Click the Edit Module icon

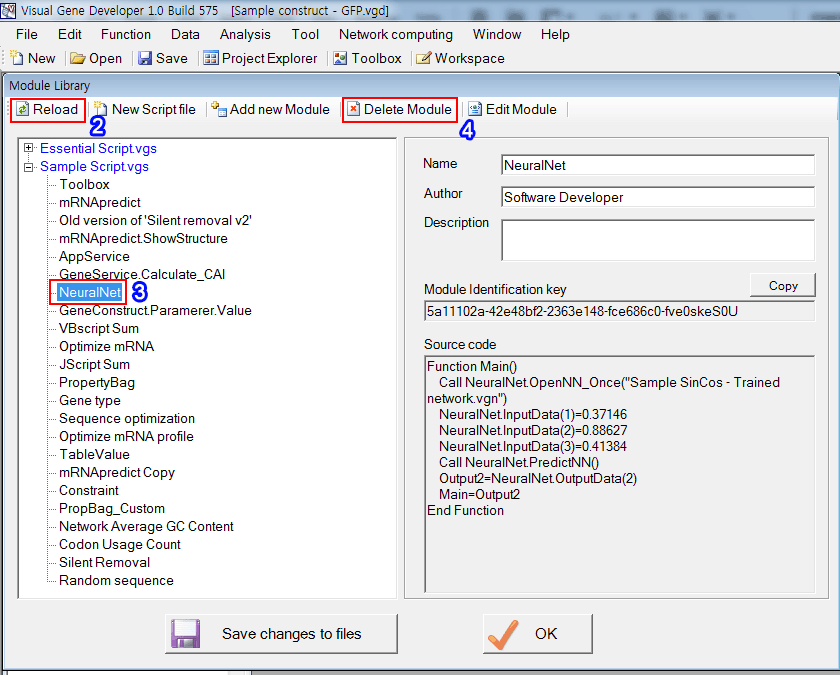[475, 109]
